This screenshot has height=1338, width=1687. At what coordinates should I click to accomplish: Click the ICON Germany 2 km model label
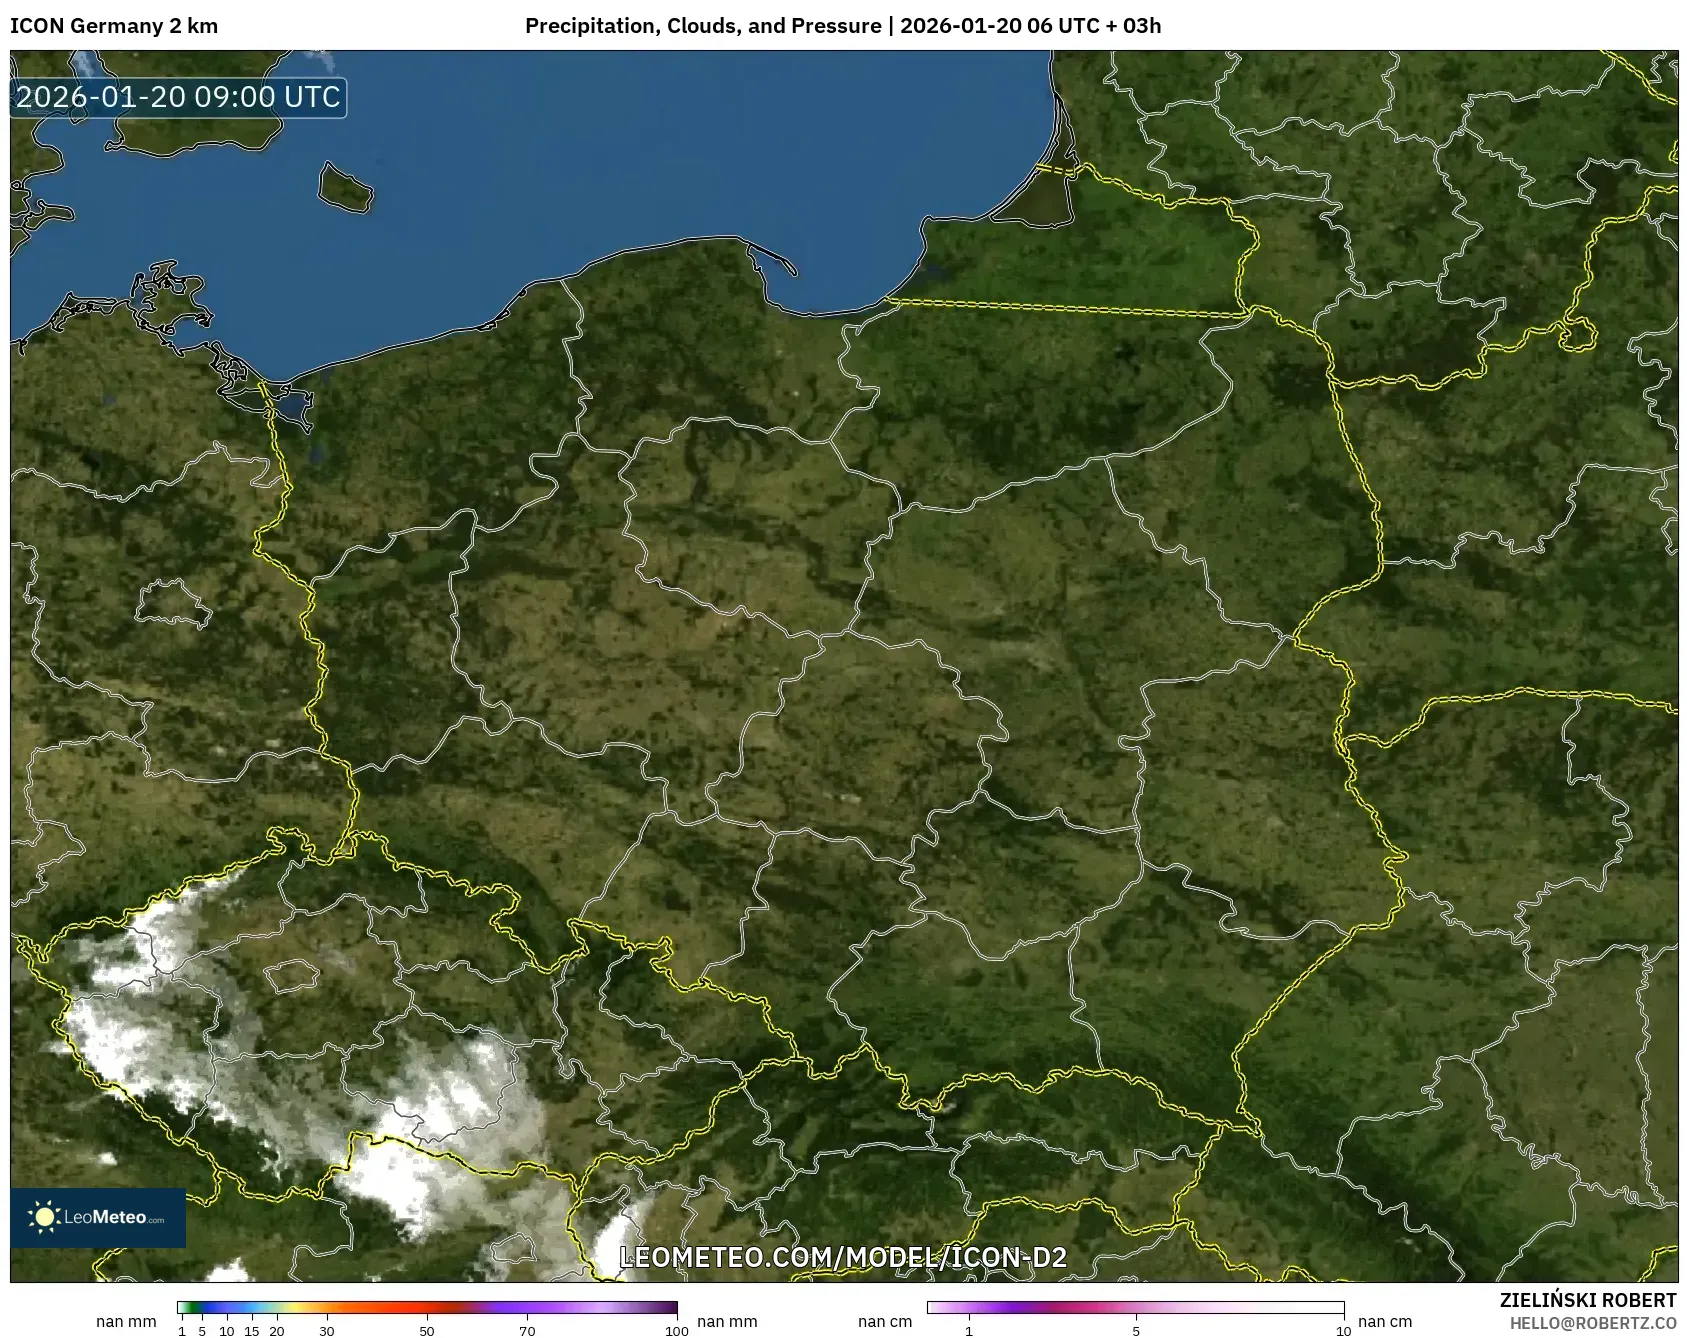coord(112,27)
